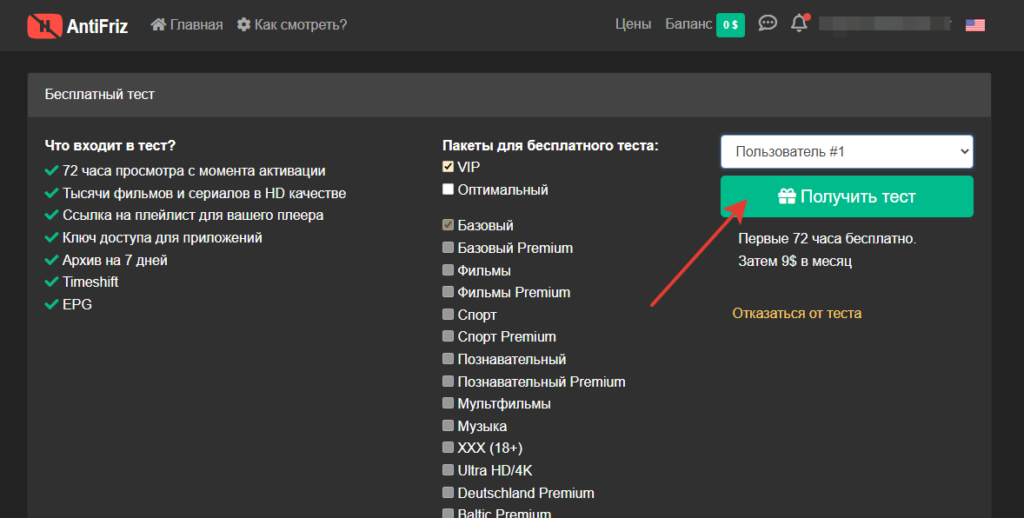Click the home icon beside Главная
This screenshot has height=518, width=1024.
point(158,24)
